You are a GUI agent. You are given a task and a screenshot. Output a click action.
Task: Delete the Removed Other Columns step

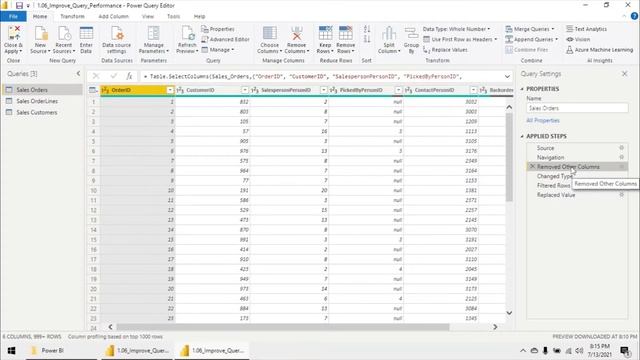[x=532, y=167]
